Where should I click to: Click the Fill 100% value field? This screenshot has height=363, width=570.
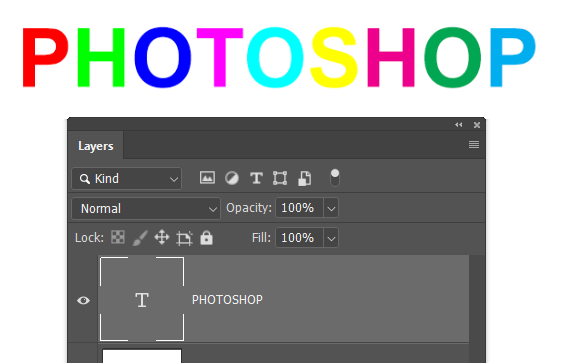tap(299, 238)
